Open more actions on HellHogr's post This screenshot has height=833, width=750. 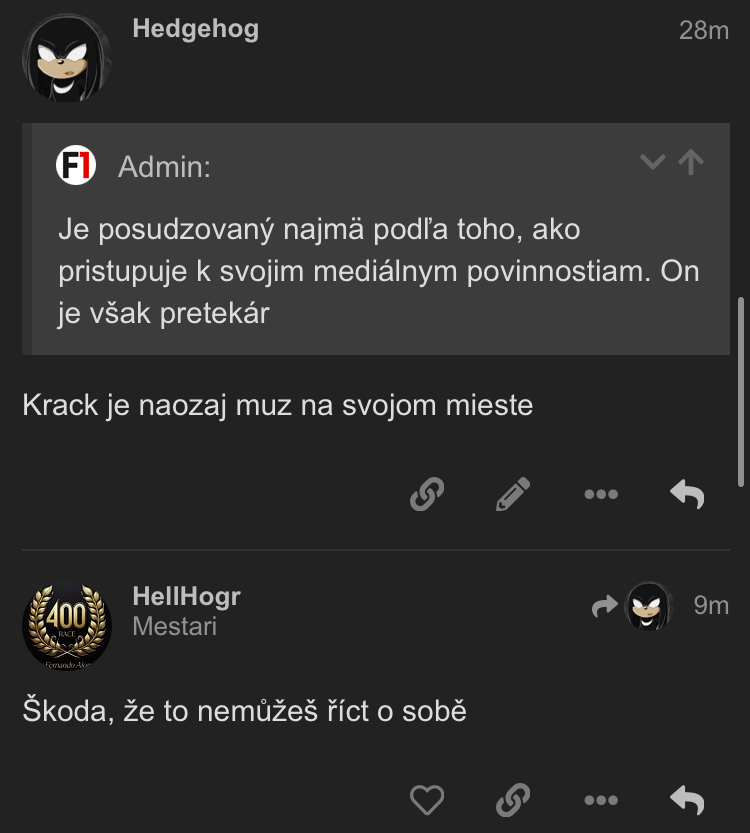click(x=601, y=800)
